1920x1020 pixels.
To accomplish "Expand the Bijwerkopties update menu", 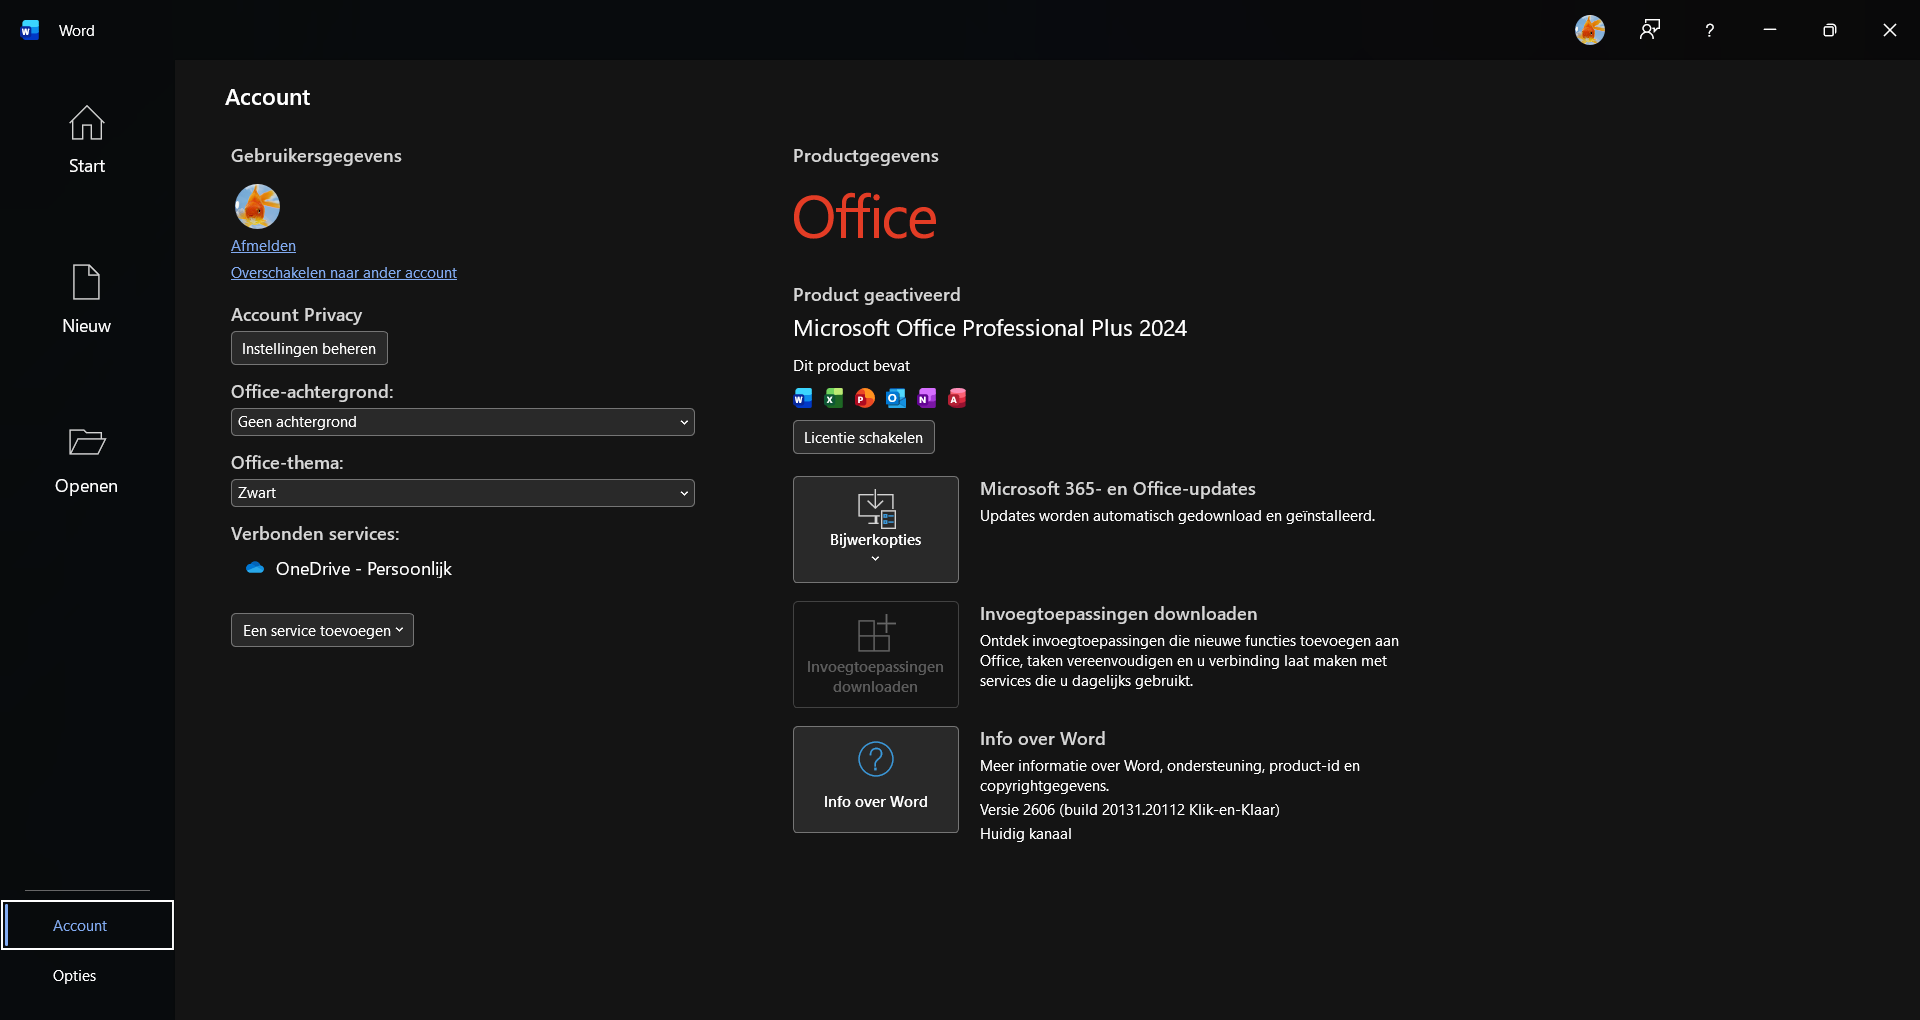I will pos(876,529).
